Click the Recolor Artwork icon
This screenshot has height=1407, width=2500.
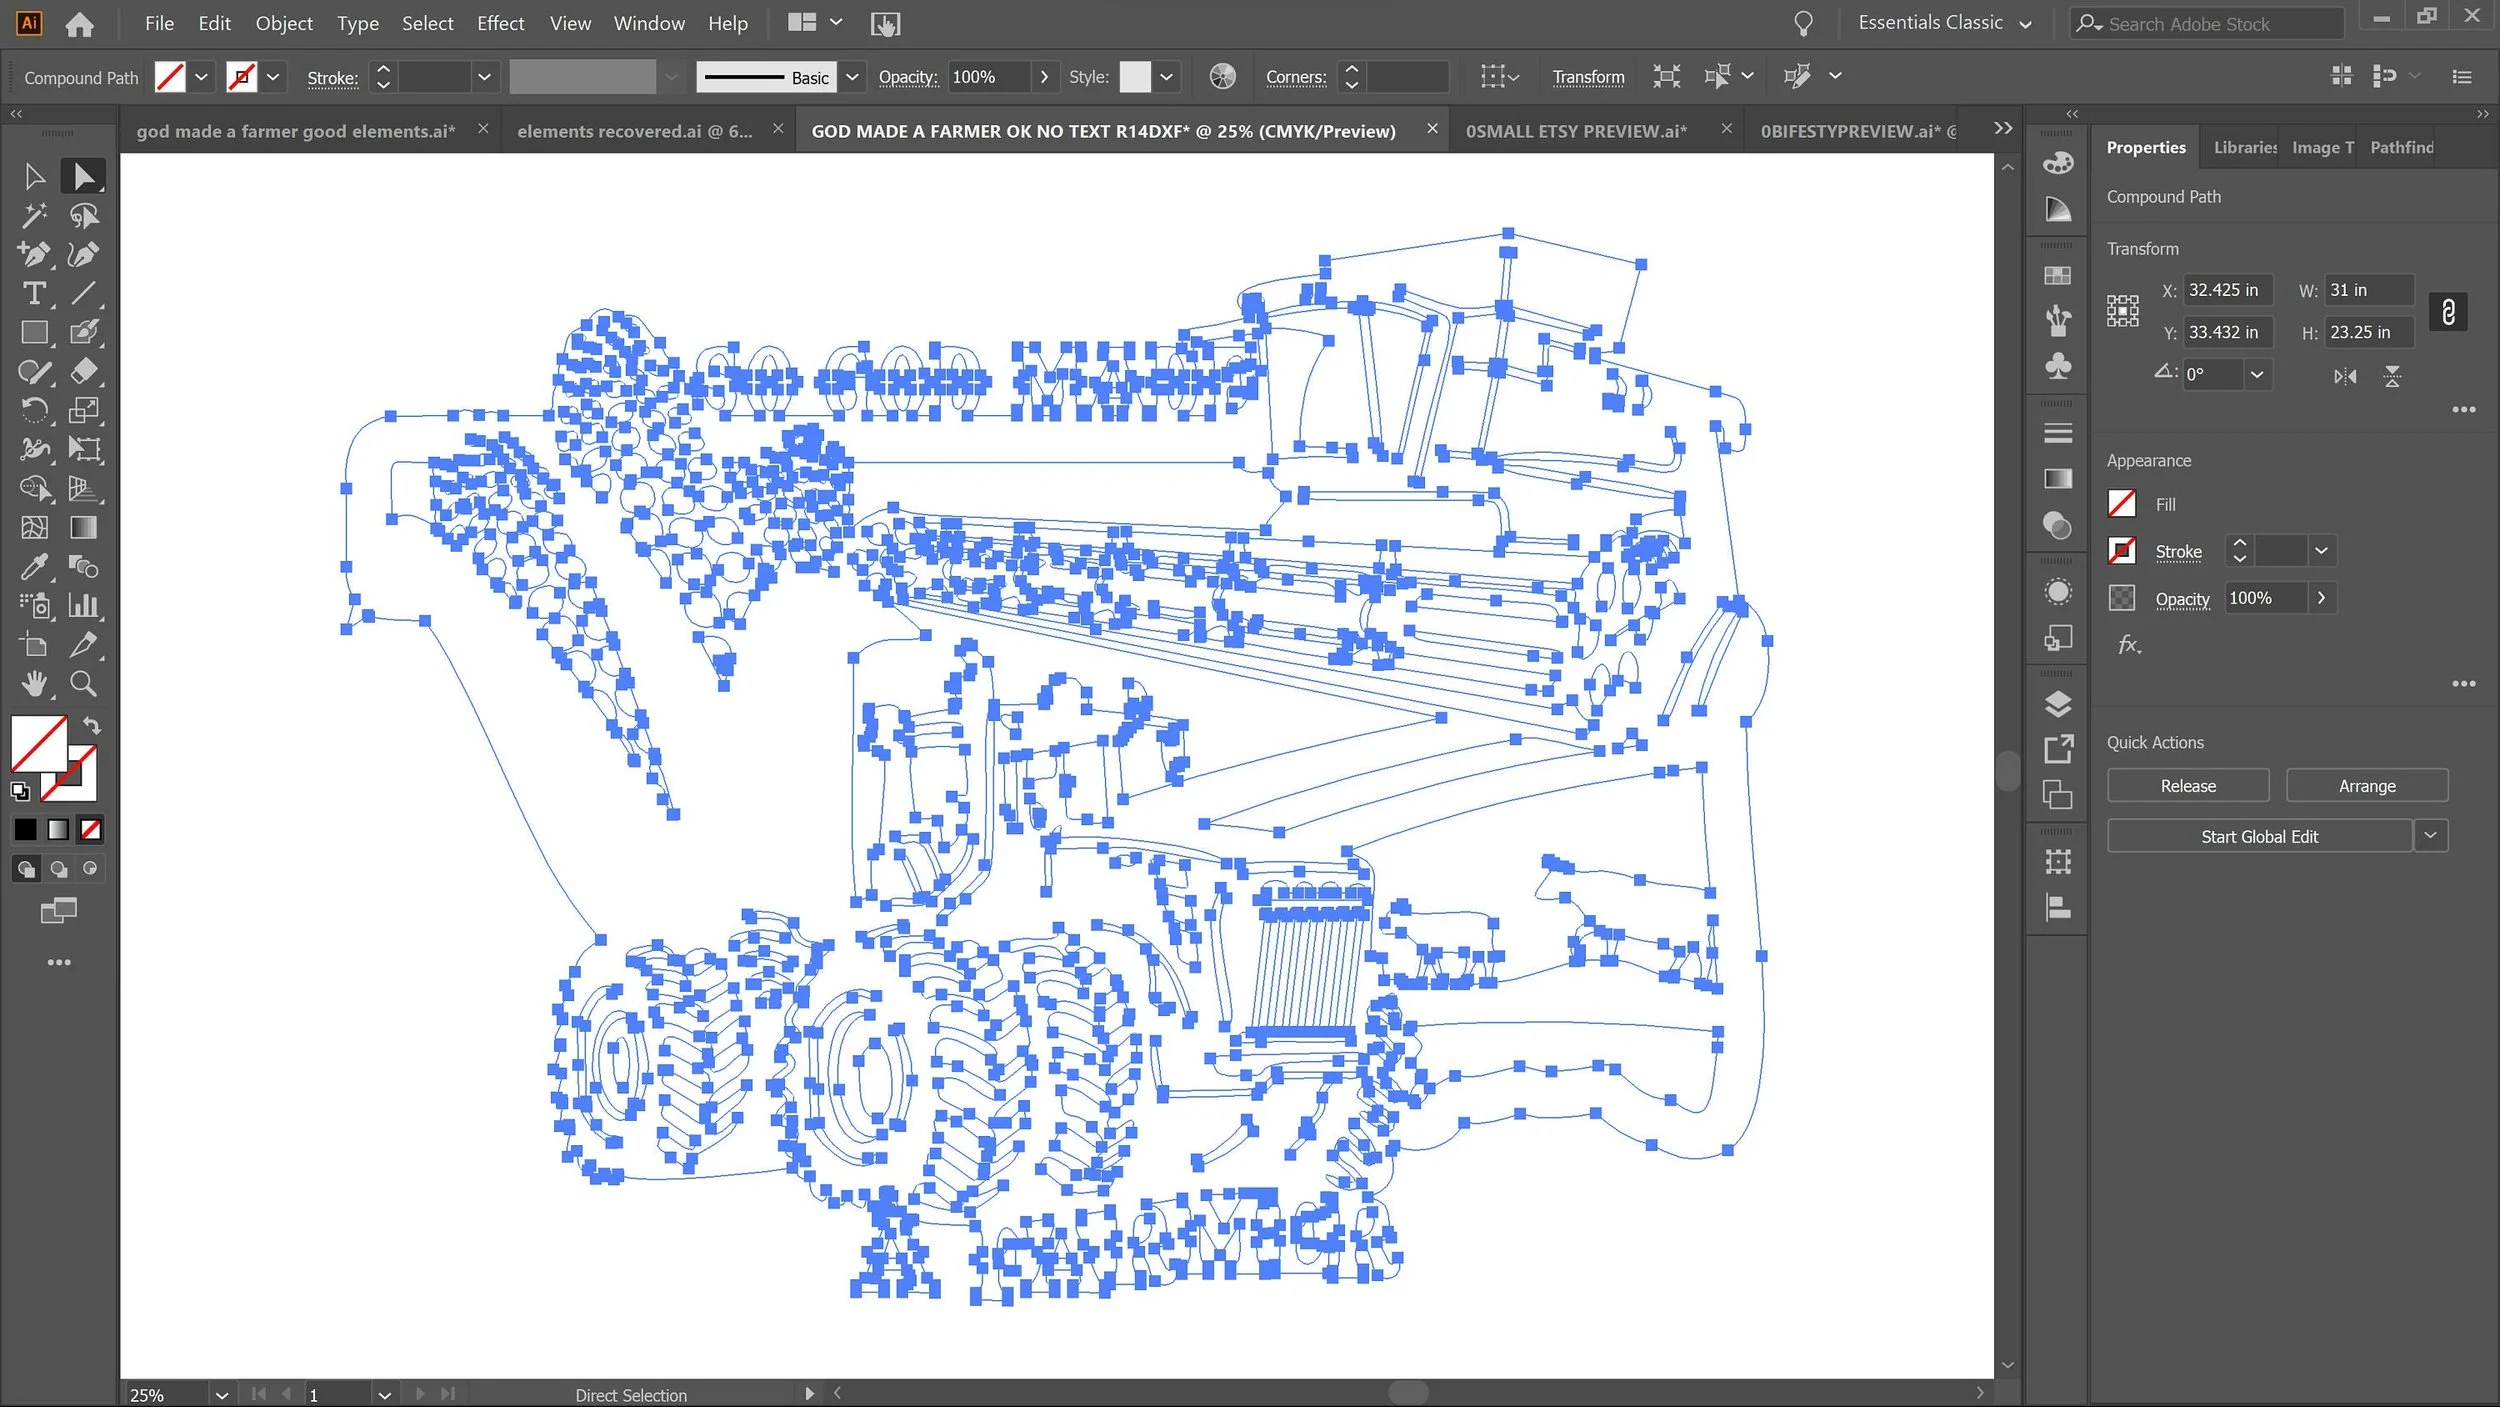point(1222,77)
